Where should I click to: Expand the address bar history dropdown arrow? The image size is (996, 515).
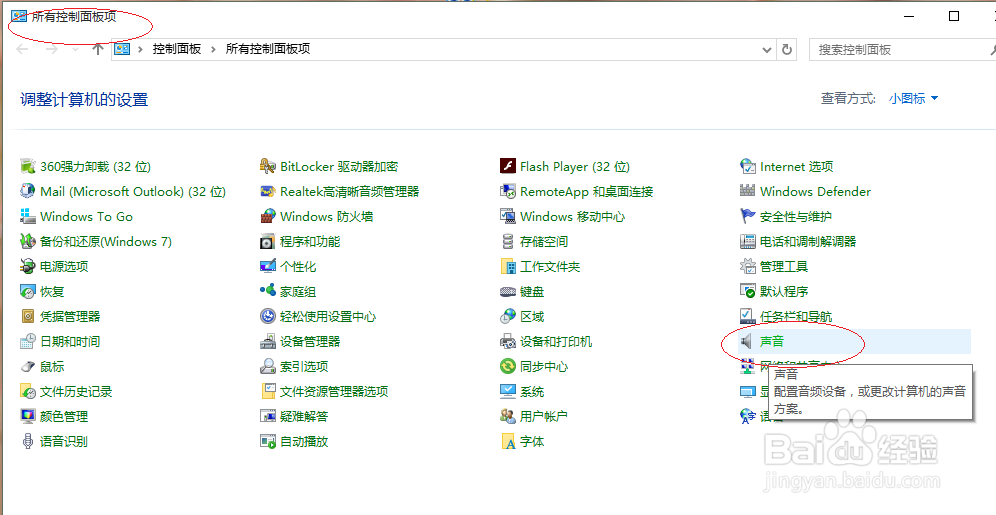pyautogui.click(x=767, y=50)
